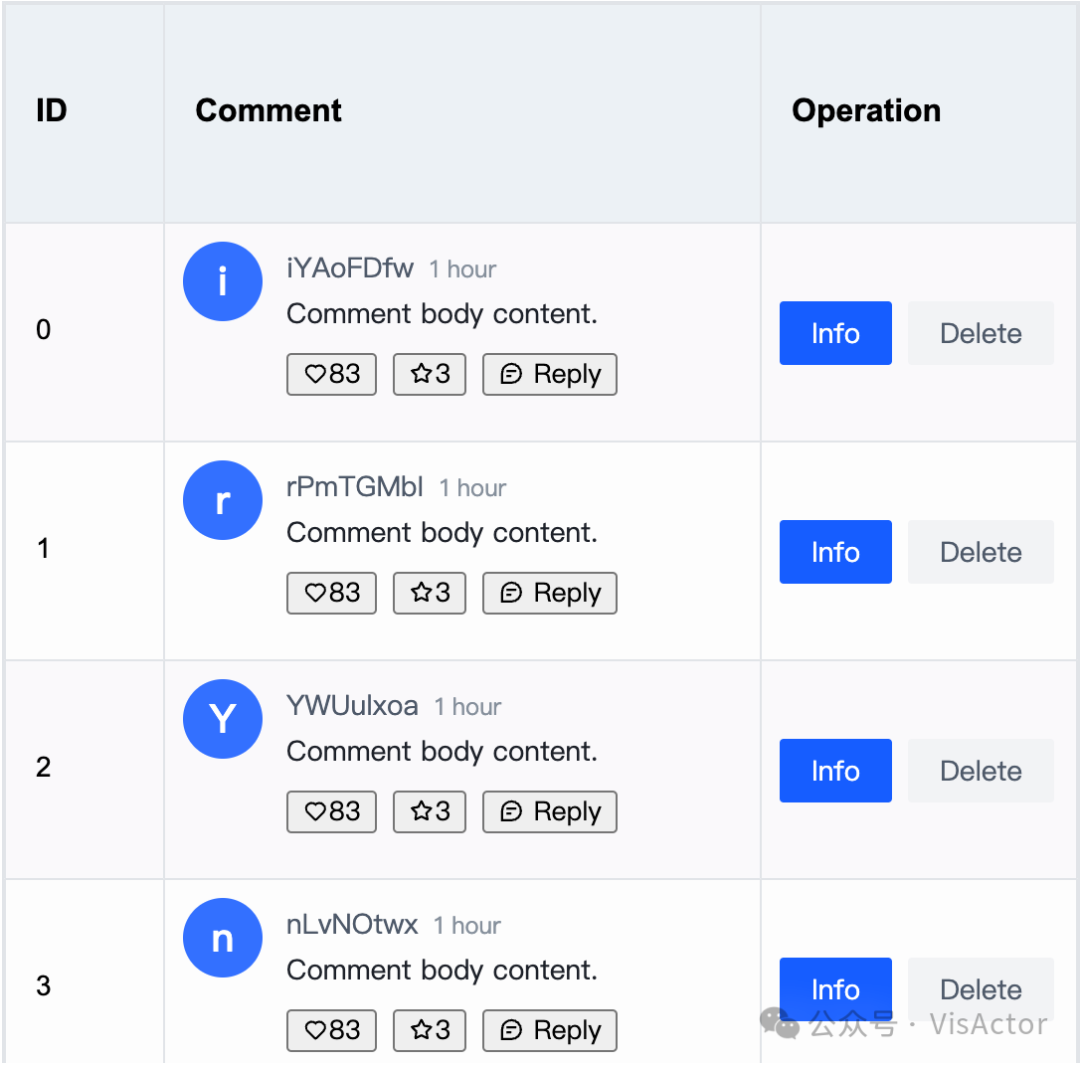Open the 'Y' avatar of YWUulxoa

click(x=222, y=719)
